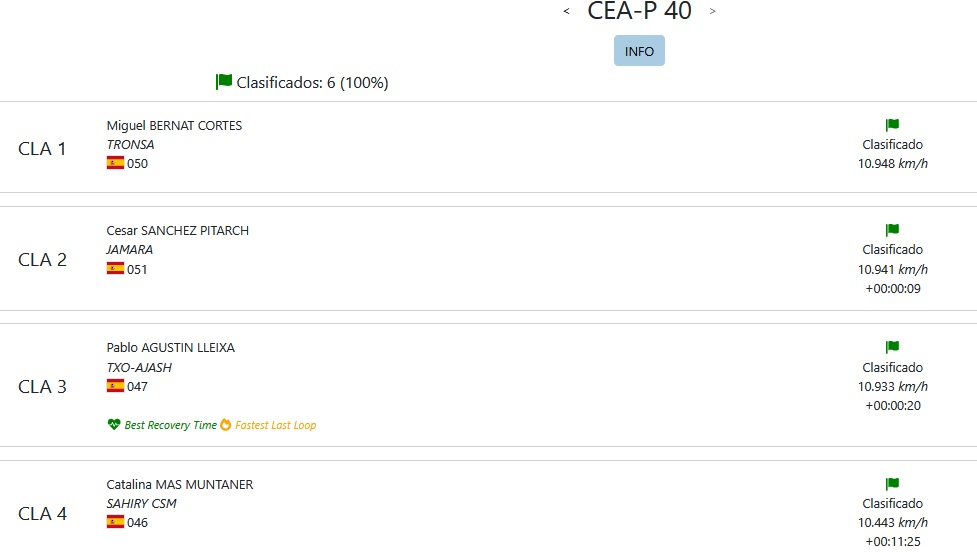Click Spain flag next to number 047

(x=115, y=386)
